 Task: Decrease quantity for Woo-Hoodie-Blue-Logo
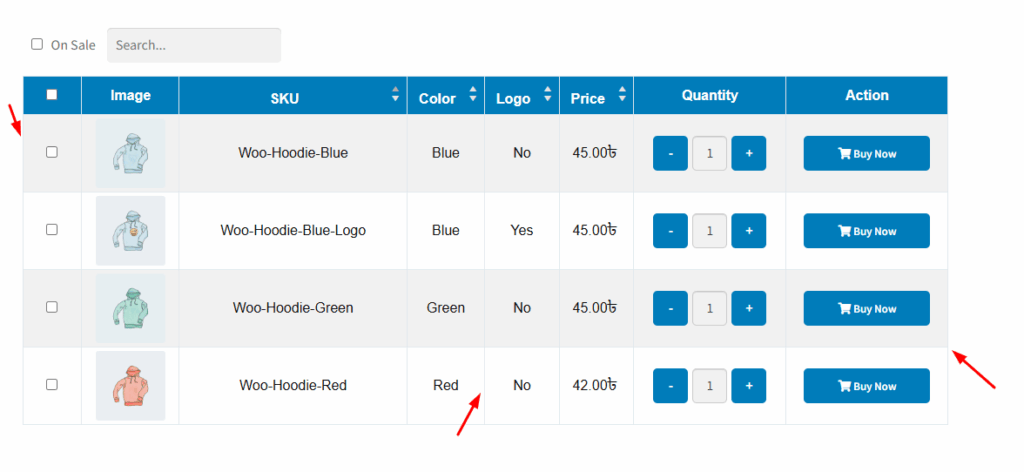point(670,230)
